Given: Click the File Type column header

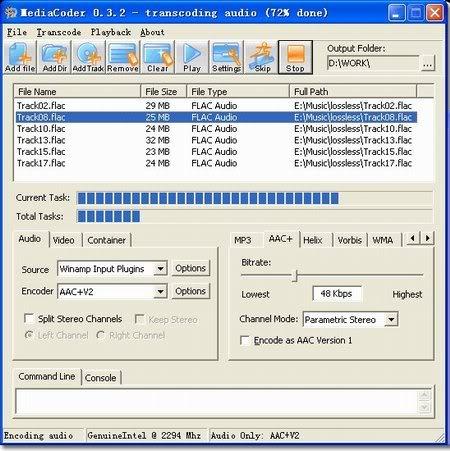Looking at the screenshot, I should click(238, 91).
